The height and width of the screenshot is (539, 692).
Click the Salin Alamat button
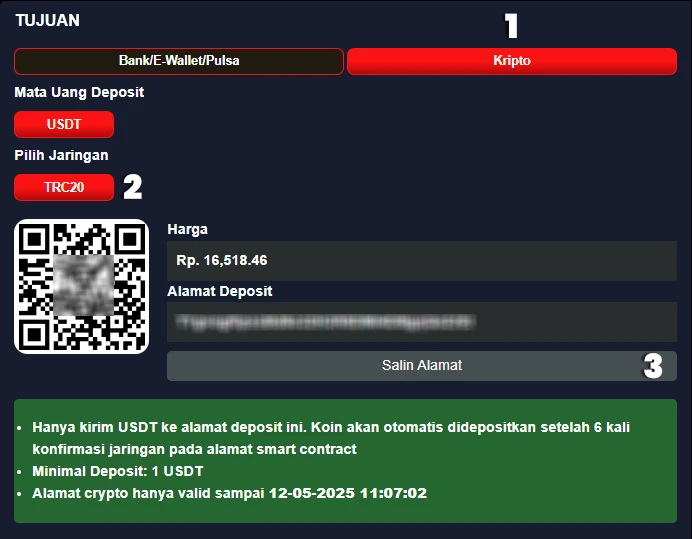tap(421, 366)
